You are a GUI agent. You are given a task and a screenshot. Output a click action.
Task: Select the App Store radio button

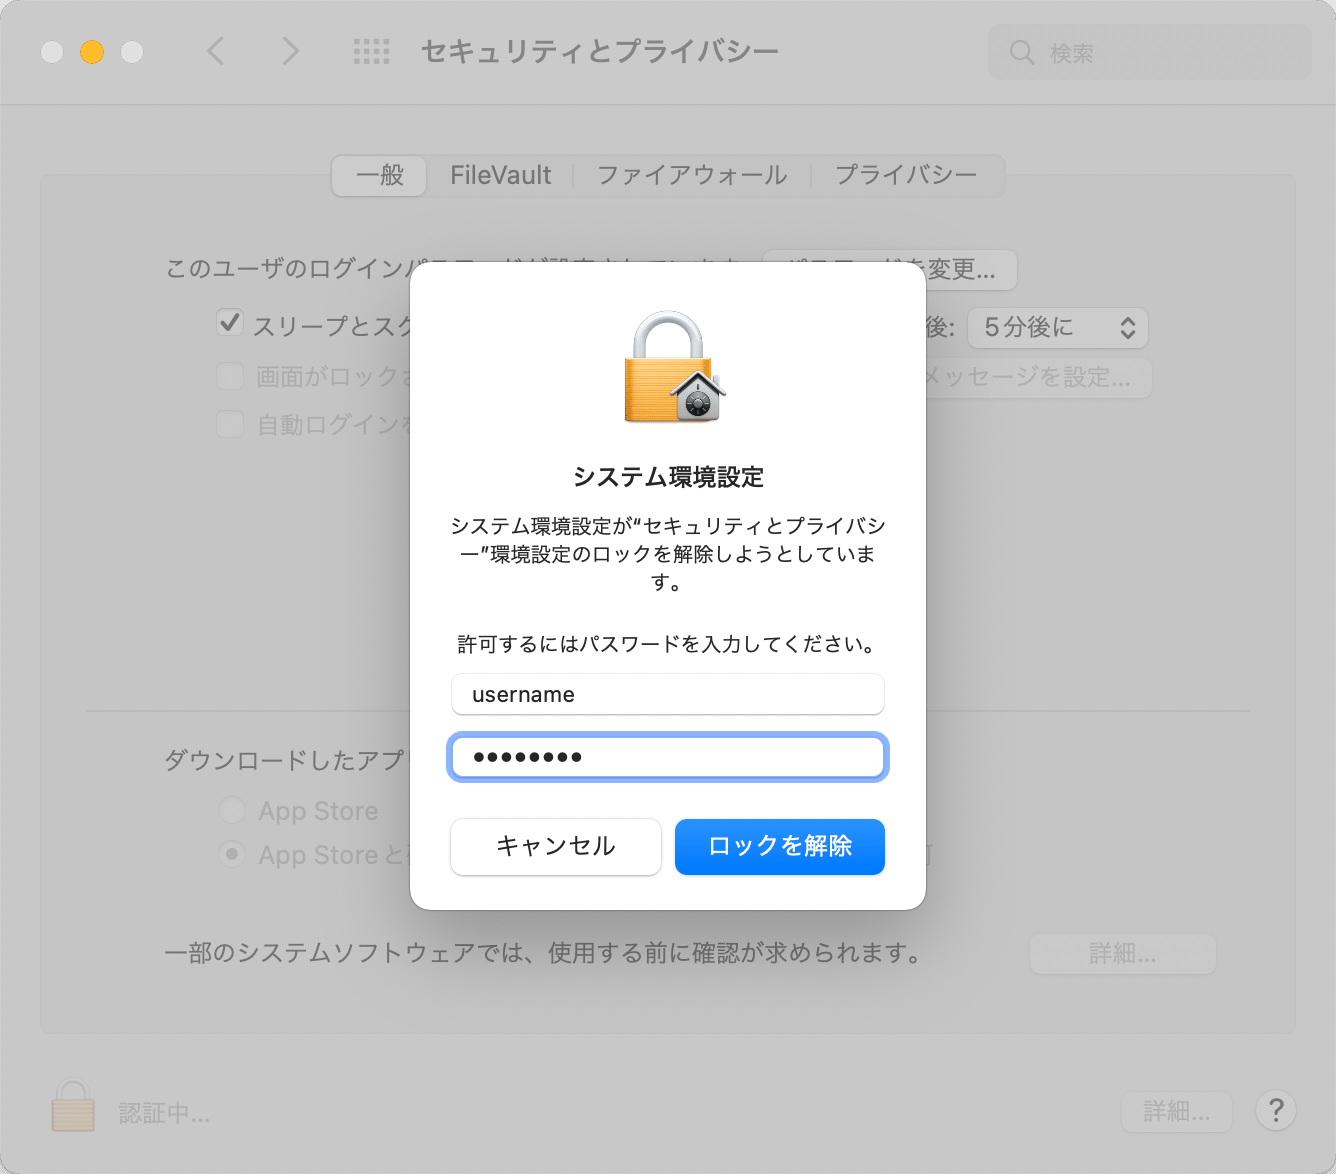coord(232,810)
